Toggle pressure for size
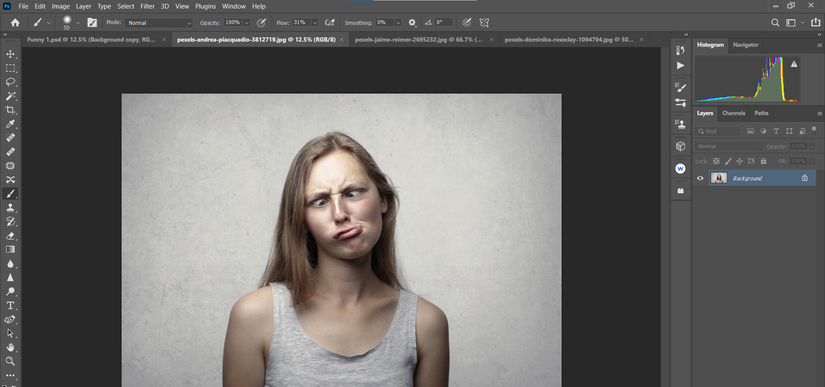Screen dimensions: 825x387 467,23
